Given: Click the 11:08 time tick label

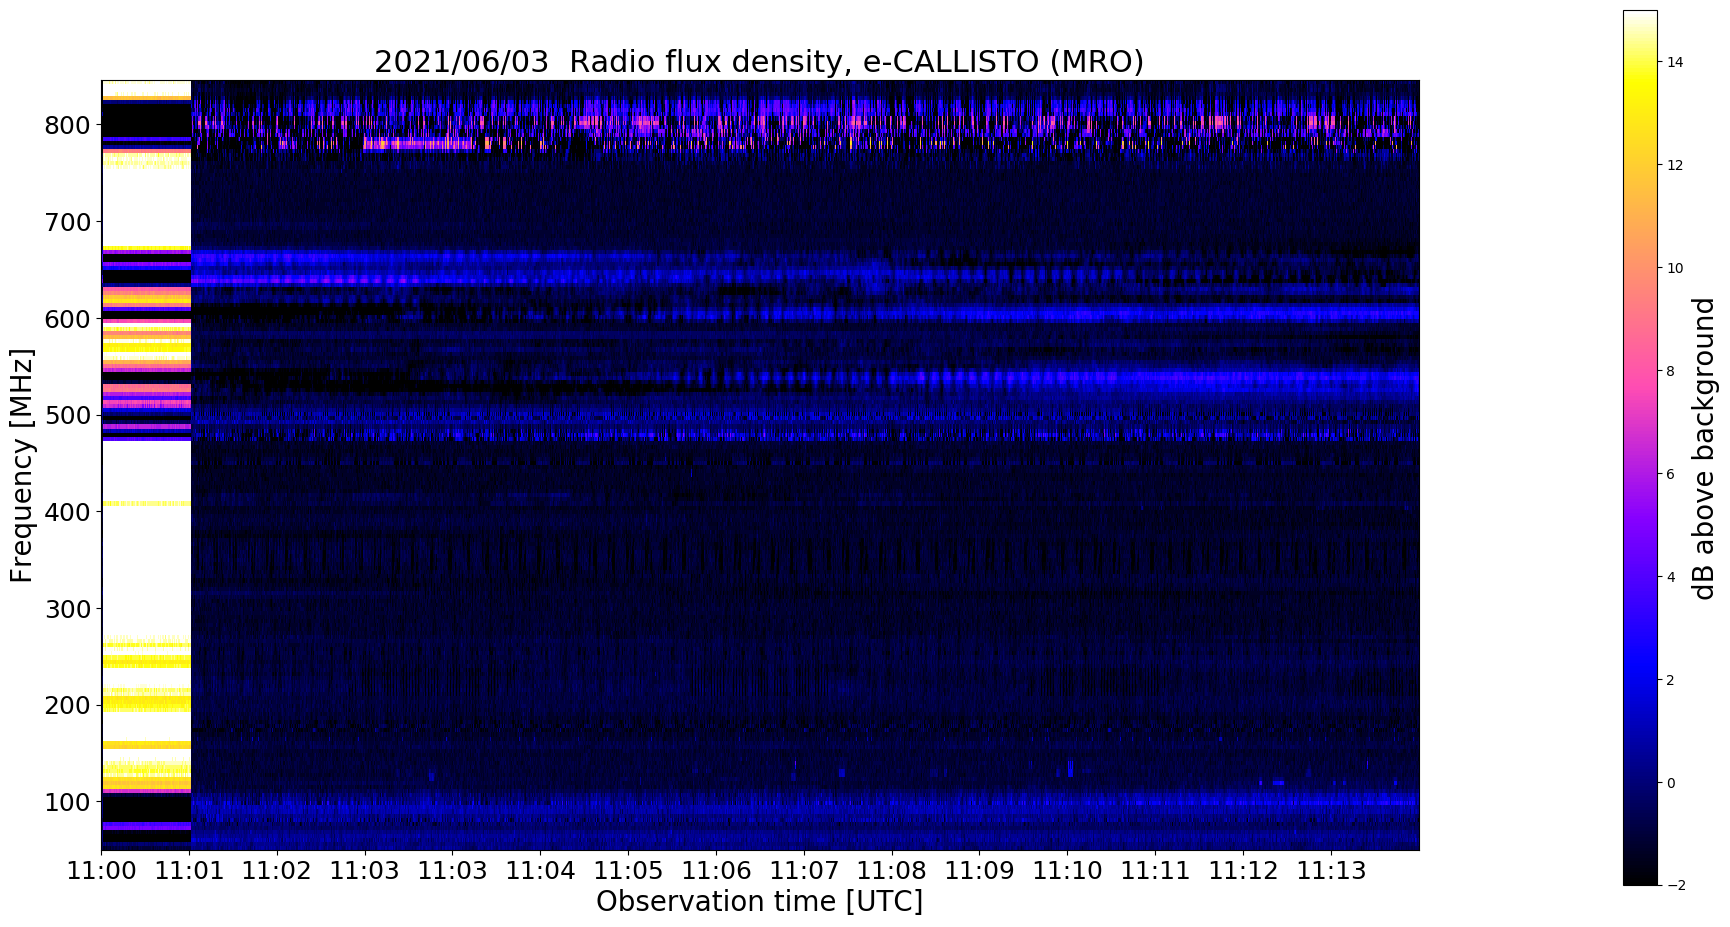Looking at the screenshot, I should click(891, 871).
